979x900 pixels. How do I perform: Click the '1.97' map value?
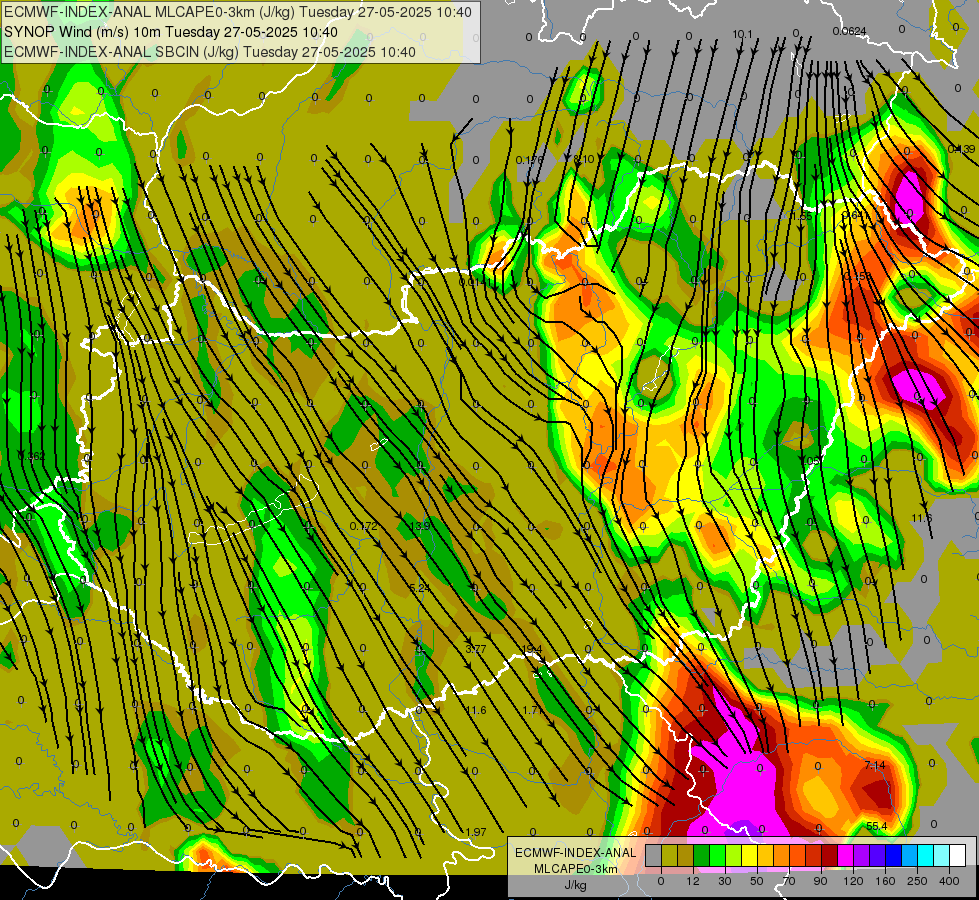click(476, 832)
